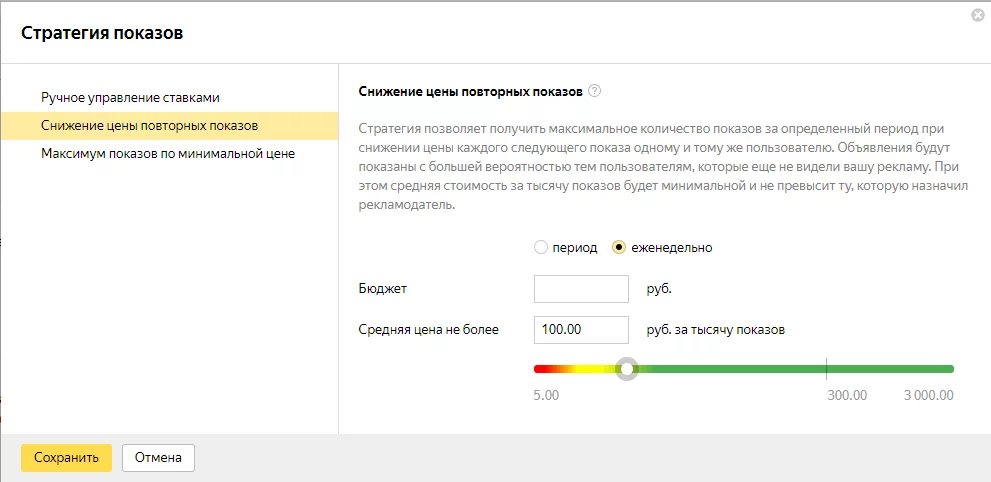Image resolution: width=991 pixels, height=482 pixels.
Task: Click the '3 000.00' slider maximum label
Action: pos(928,396)
